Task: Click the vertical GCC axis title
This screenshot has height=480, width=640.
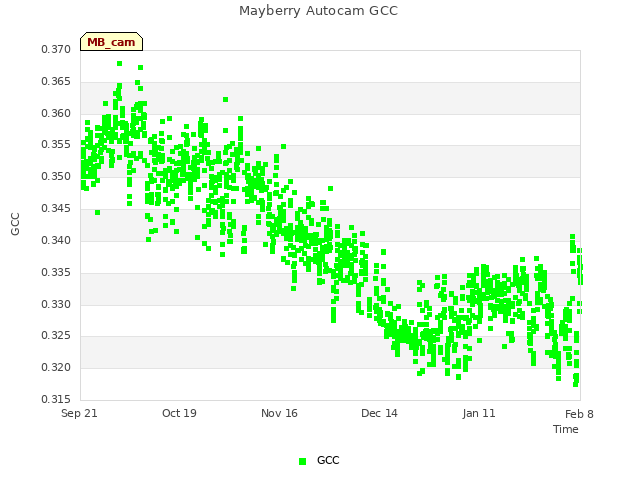Action: click(15, 224)
